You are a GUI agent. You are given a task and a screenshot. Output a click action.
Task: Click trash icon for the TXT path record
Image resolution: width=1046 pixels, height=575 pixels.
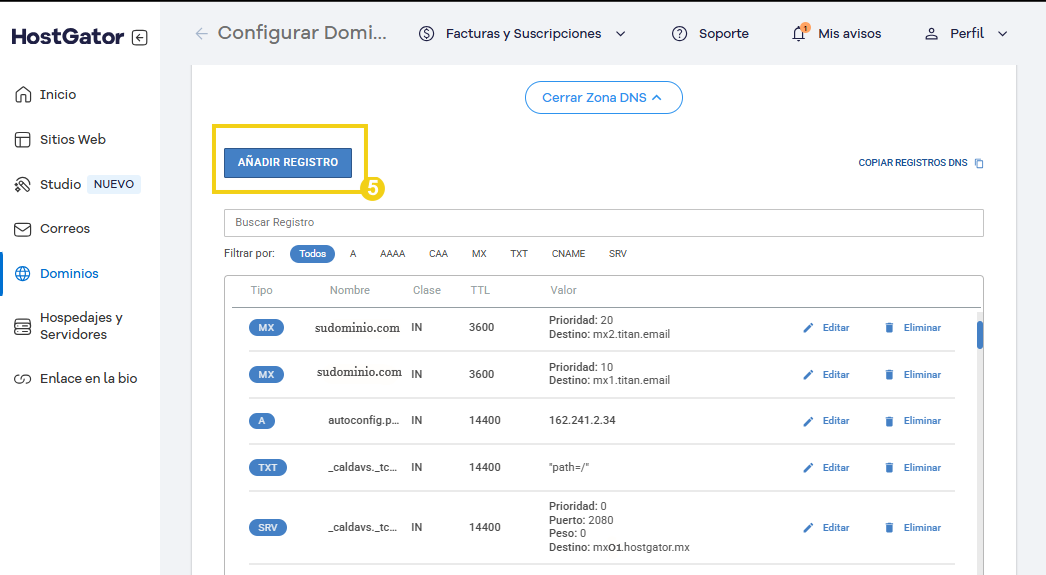point(889,468)
